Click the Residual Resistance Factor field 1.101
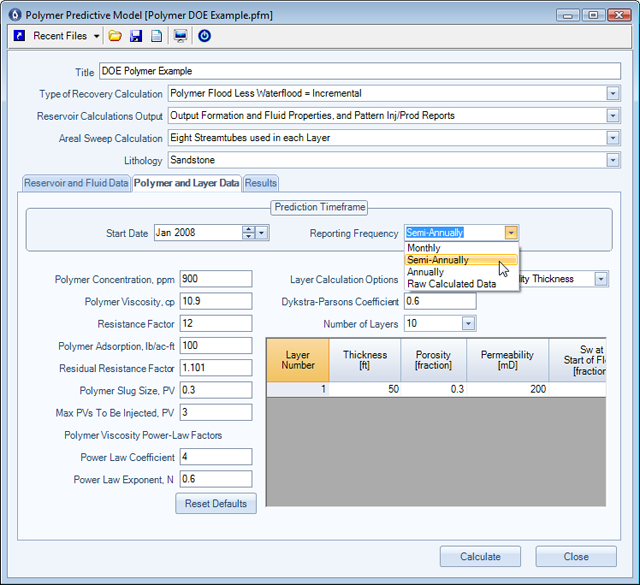The height and width of the screenshot is (585, 640). point(216,368)
